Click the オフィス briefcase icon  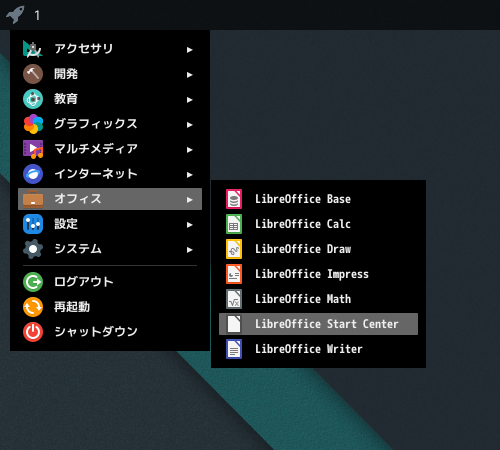33,199
